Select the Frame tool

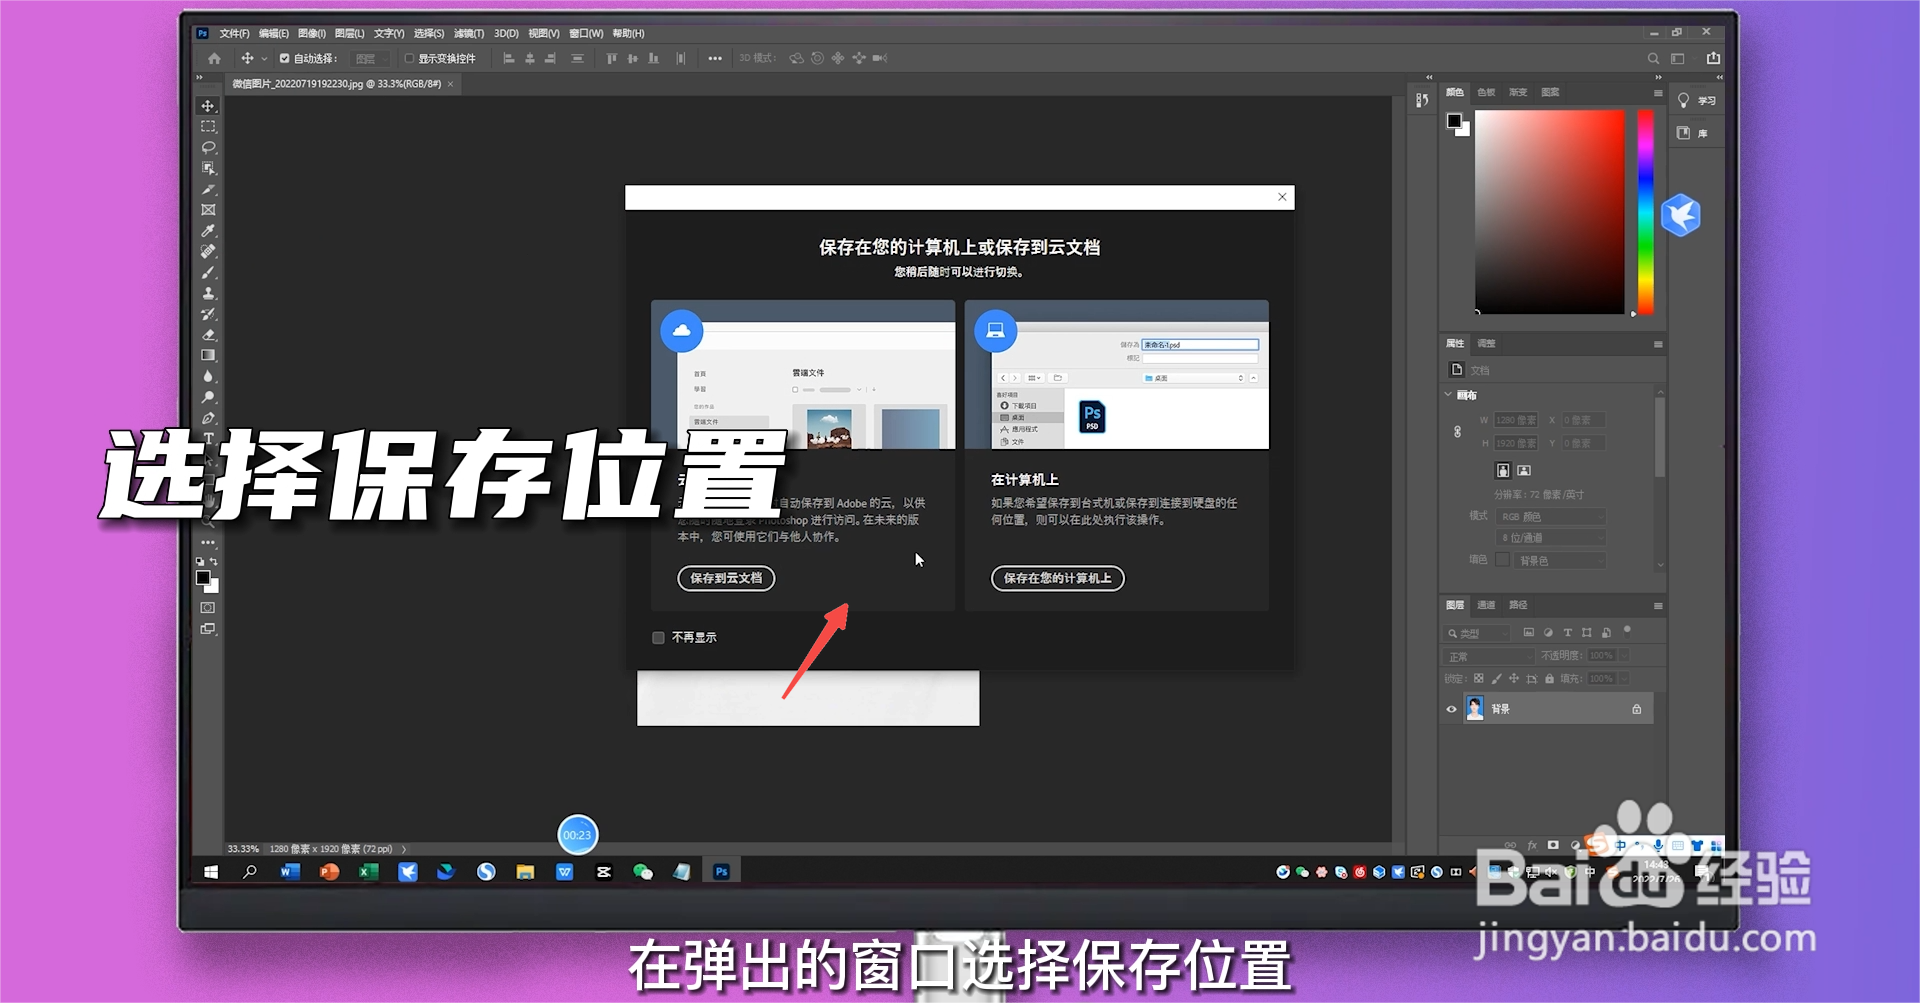[208, 210]
